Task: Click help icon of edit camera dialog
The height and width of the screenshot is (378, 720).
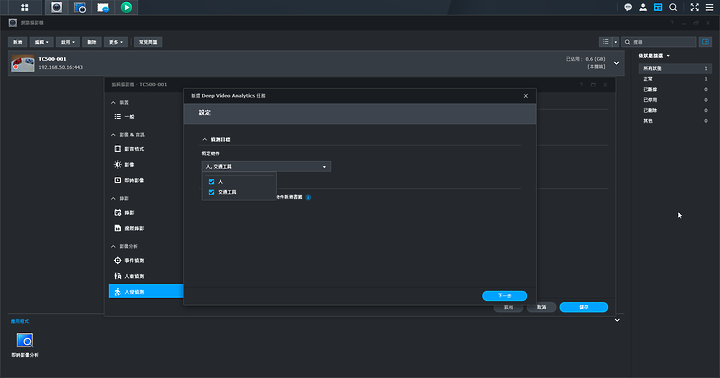Action: (x=581, y=85)
